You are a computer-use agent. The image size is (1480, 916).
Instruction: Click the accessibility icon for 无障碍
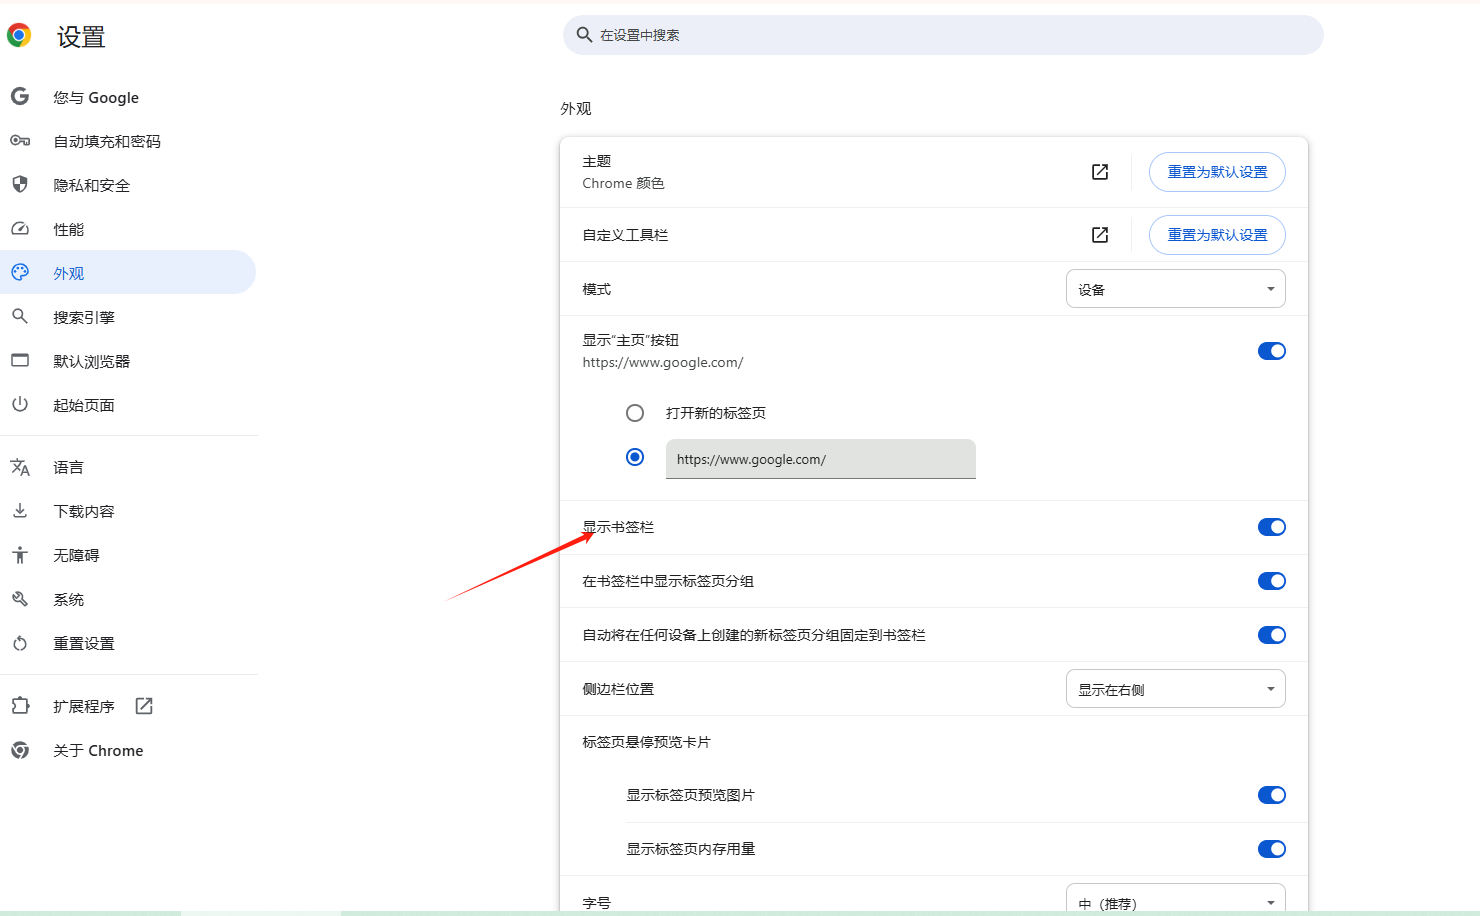[x=20, y=554]
